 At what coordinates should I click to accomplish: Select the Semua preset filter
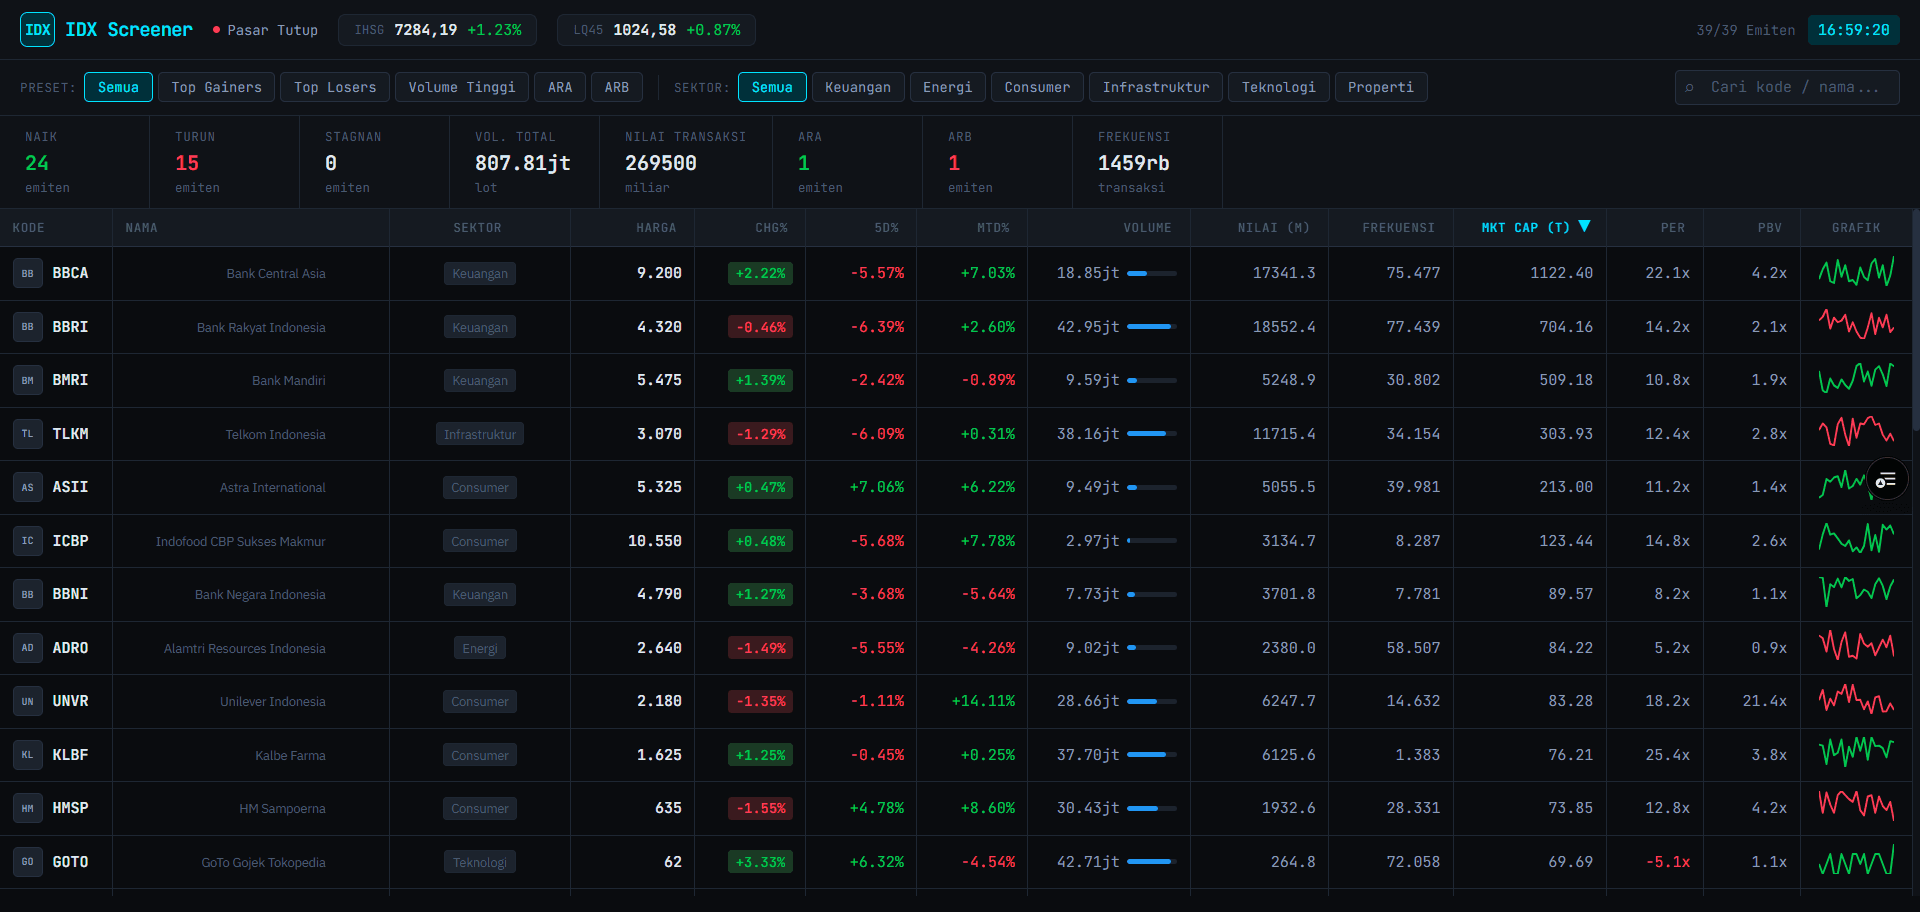click(x=118, y=87)
